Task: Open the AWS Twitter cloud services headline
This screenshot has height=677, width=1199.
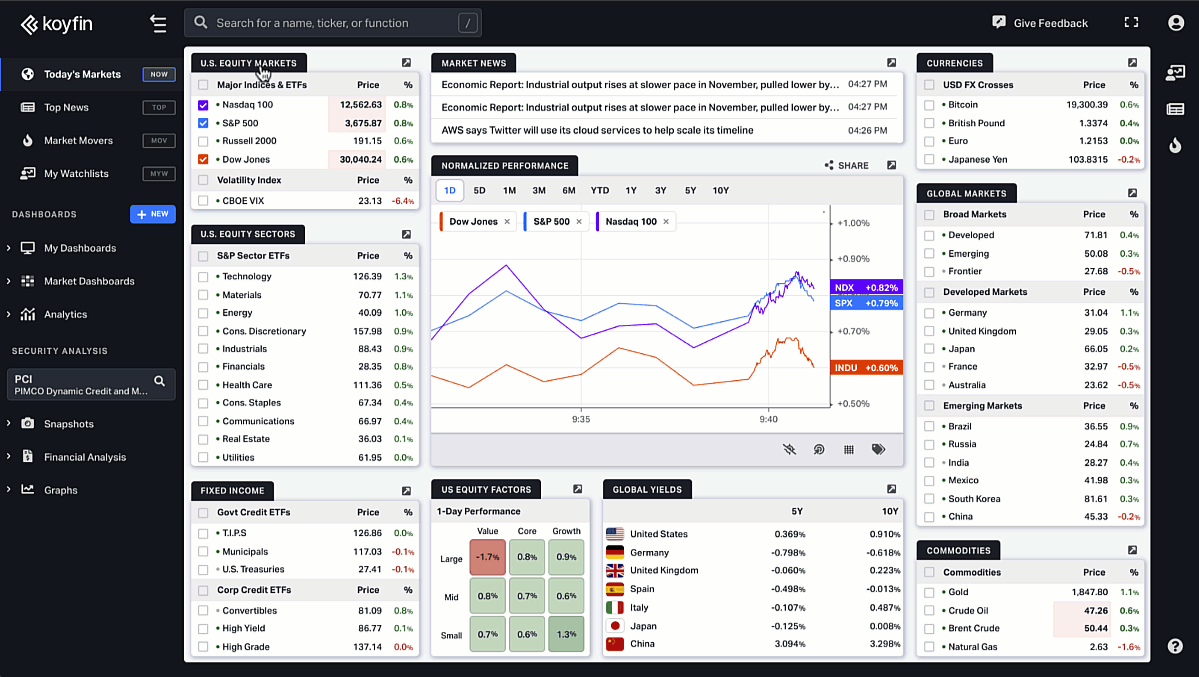Action: point(597,130)
